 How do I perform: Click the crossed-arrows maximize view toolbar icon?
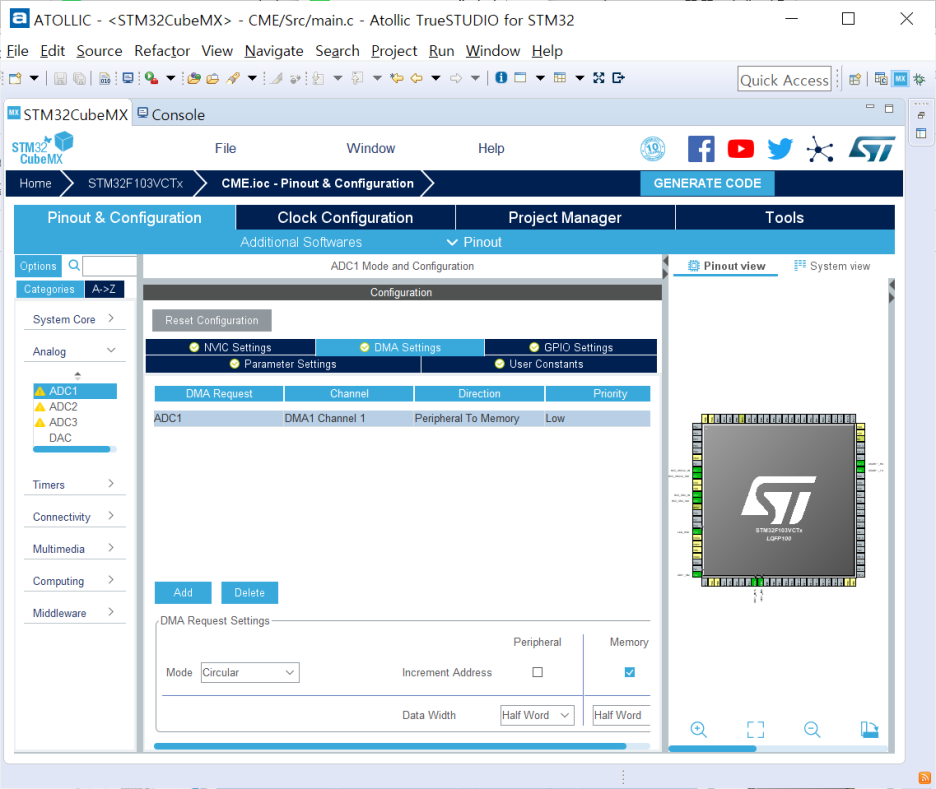599,78
